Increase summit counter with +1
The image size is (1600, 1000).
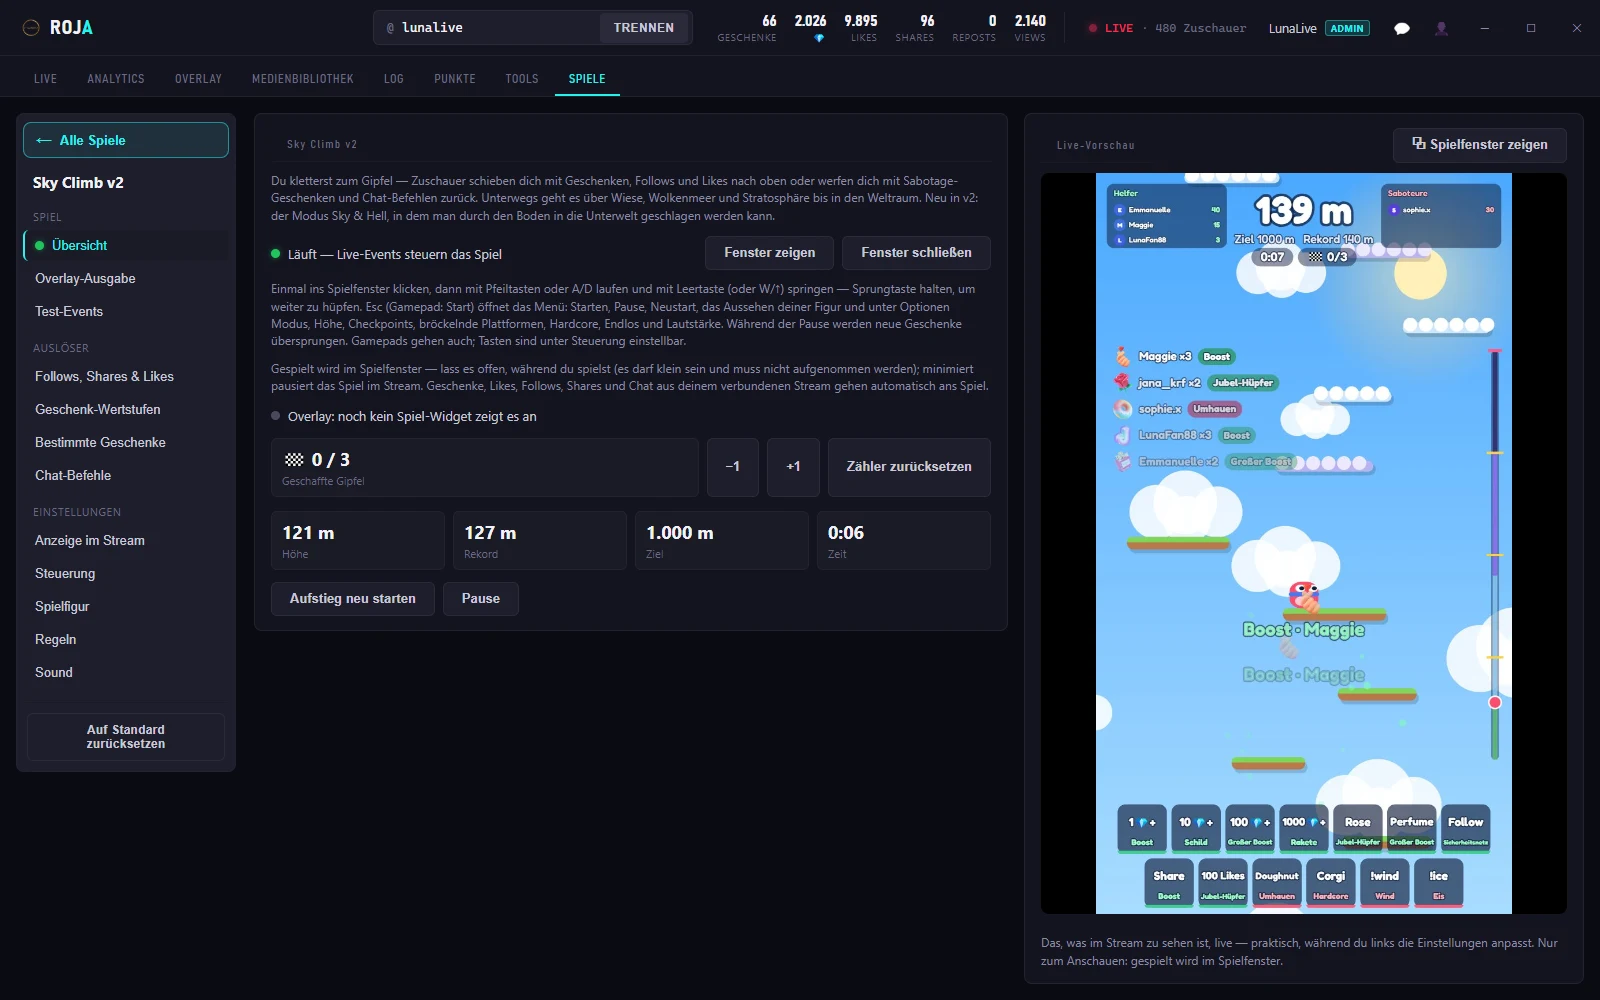click(793, 467)
